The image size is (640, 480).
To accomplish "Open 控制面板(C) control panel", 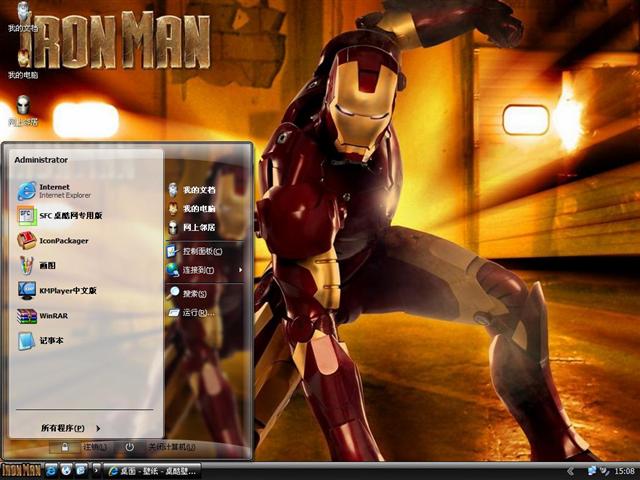I will pos(195,251).
